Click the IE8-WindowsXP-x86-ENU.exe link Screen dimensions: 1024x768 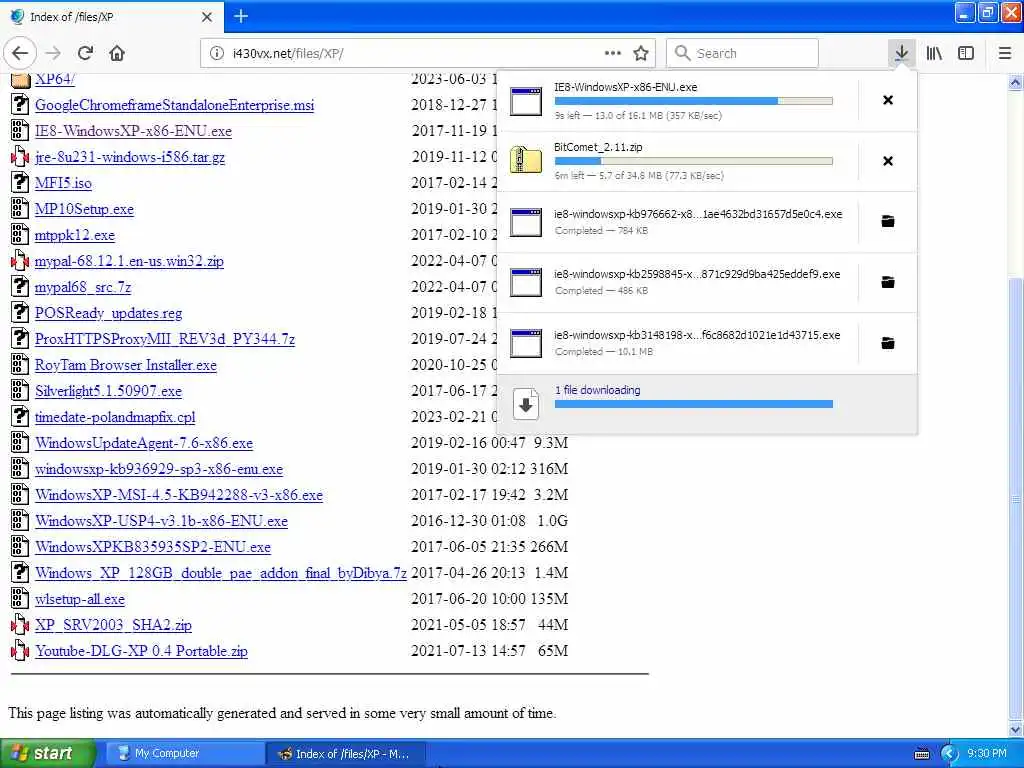point(133,131)
